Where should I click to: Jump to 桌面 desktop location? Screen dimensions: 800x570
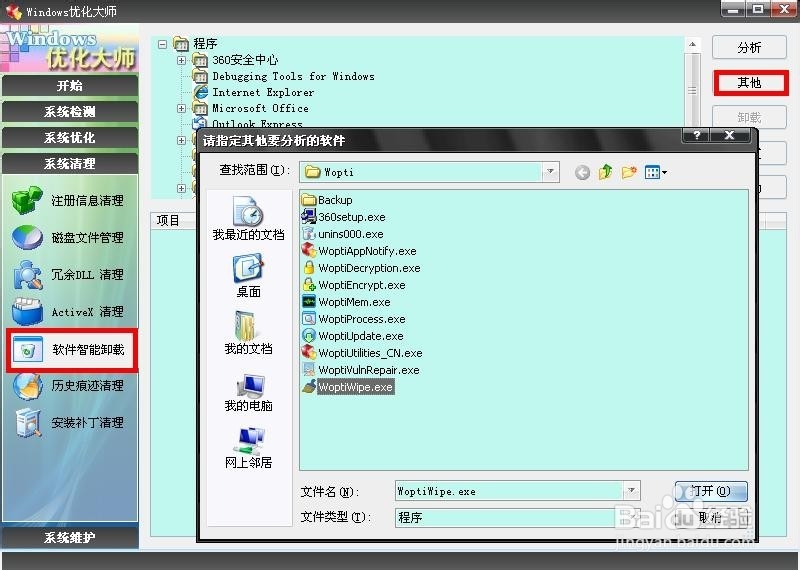tap(248, 276)
